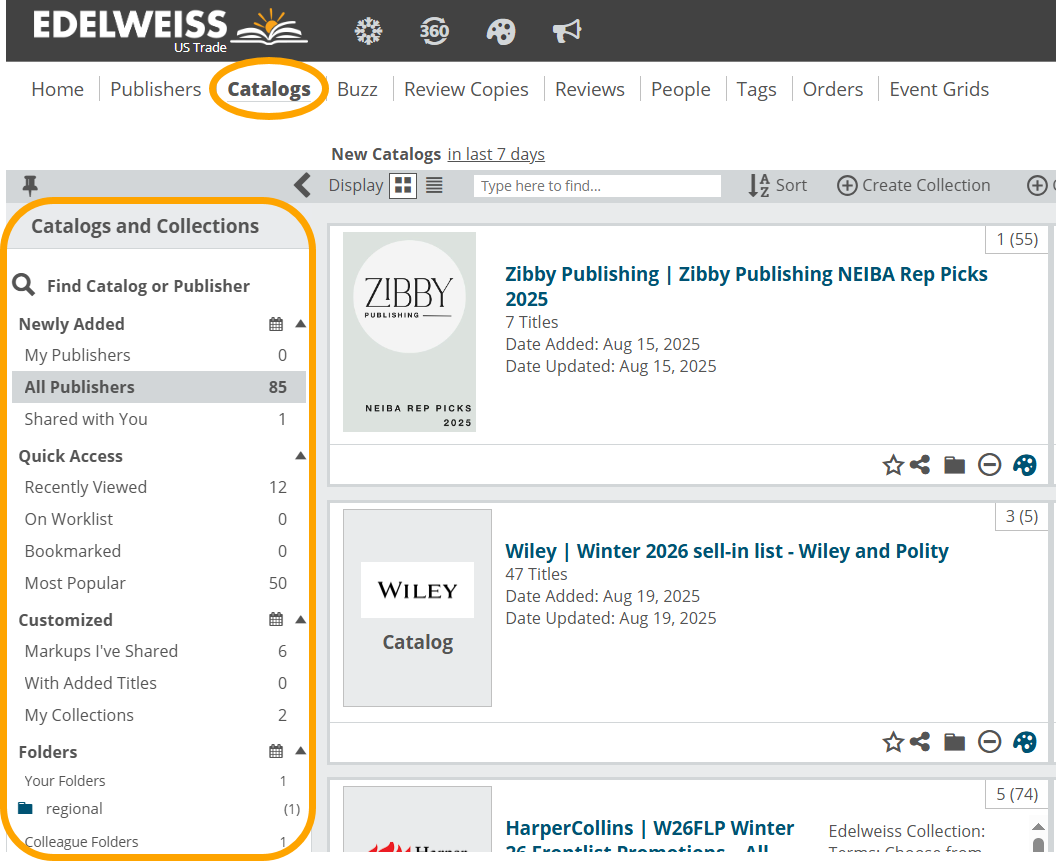
Task: Open the Event Grids tab
Action: pyautogui.click(x=939, y=89)
